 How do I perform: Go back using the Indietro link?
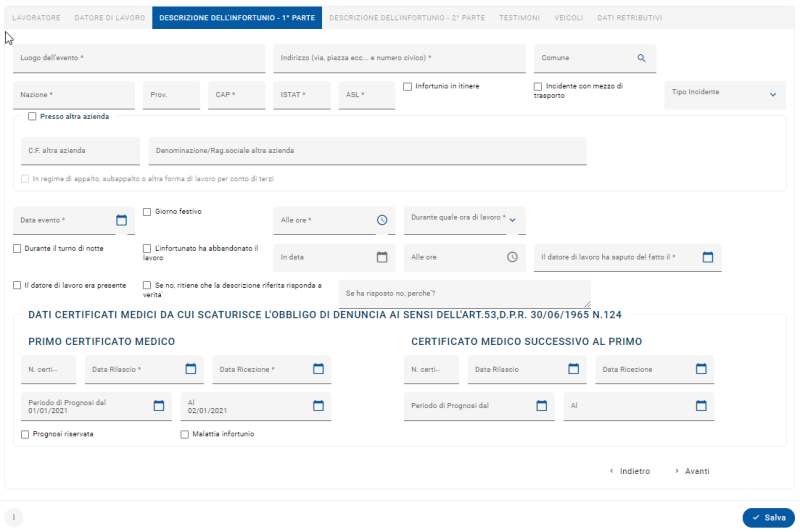pyautogui.click(x=629, y=471)
